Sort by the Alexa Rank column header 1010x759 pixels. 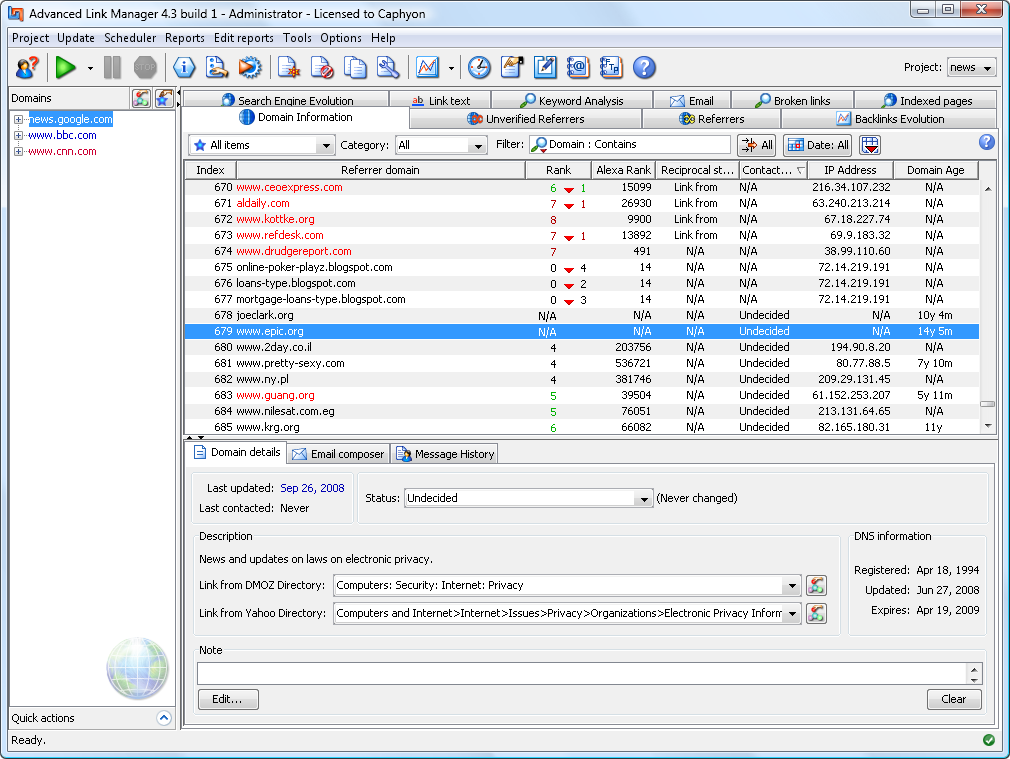(x=623, y=170)
